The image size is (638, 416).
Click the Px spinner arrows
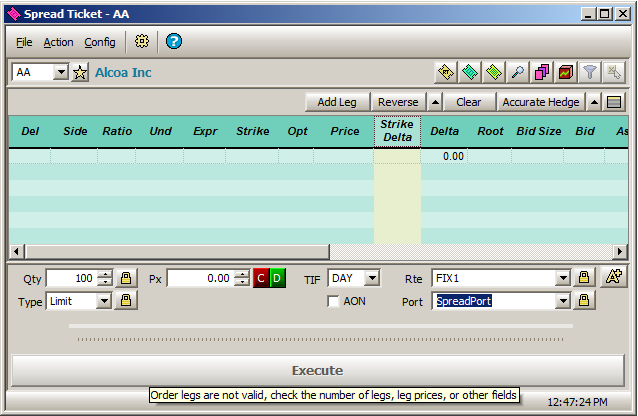(242, 278)
